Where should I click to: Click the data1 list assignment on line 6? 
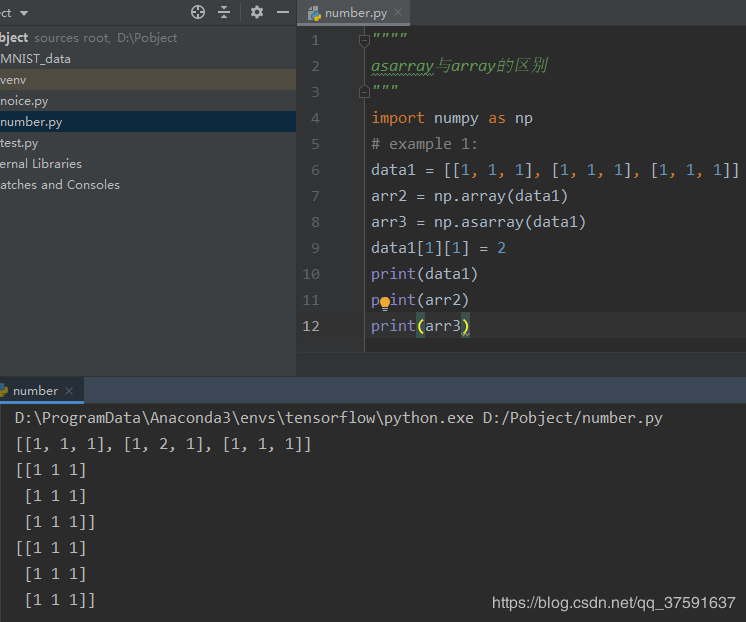555,170
